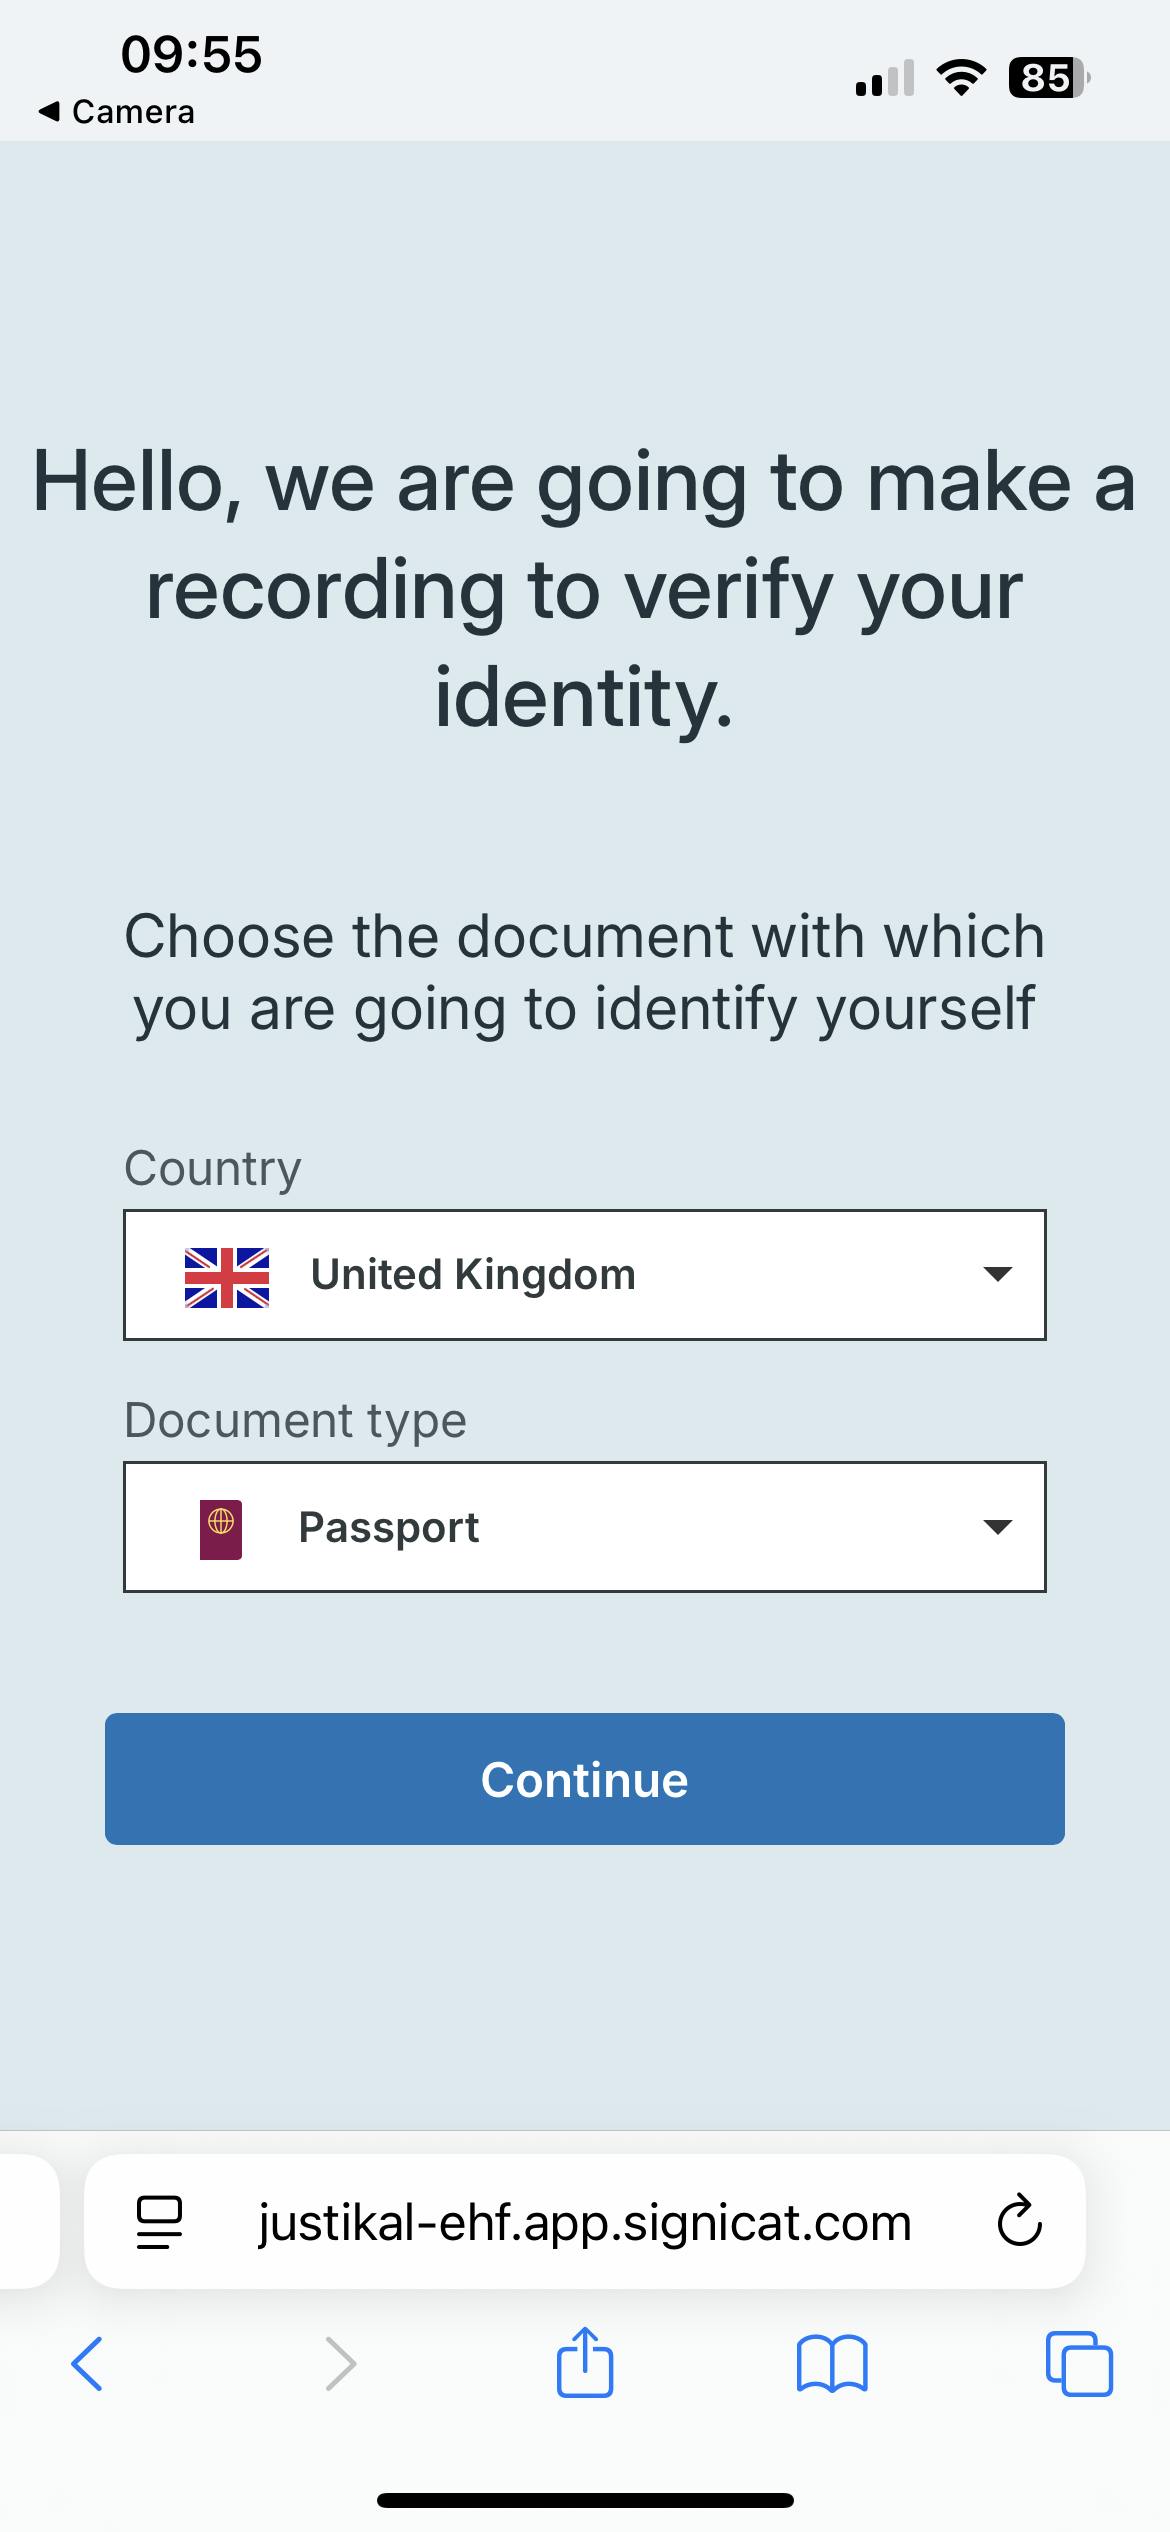1170x2532 pixels.
Task: Open the Safari bookmarks icon
Action: click(x=832, y=2364)
